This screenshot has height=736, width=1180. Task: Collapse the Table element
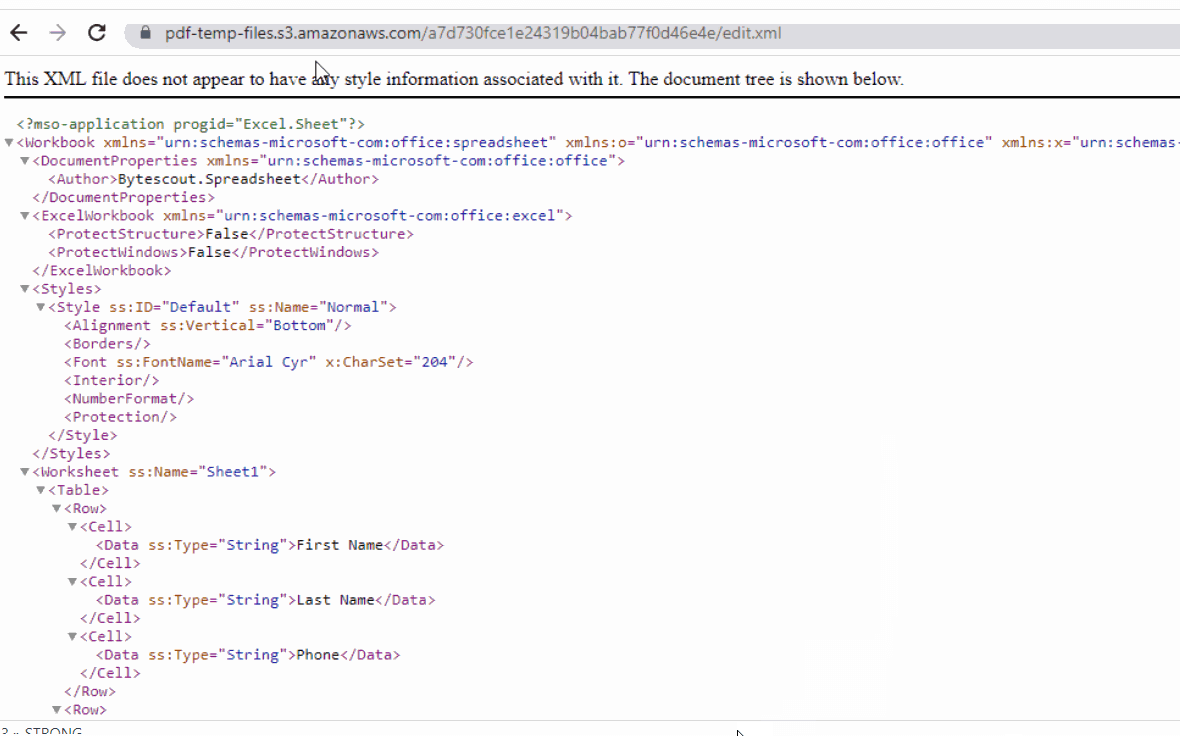click(x=40, y=489)
